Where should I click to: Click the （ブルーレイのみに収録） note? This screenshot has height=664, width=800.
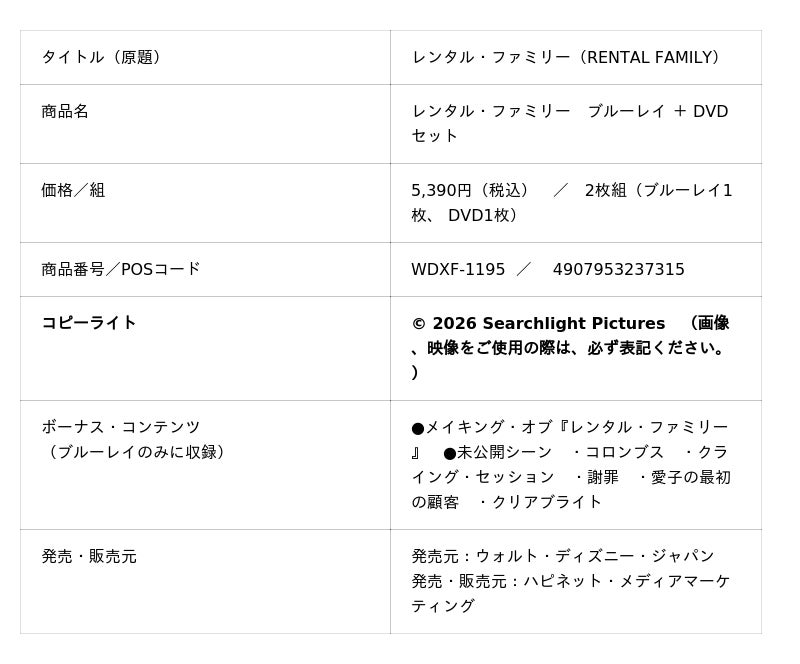click(x=137, y=452)
